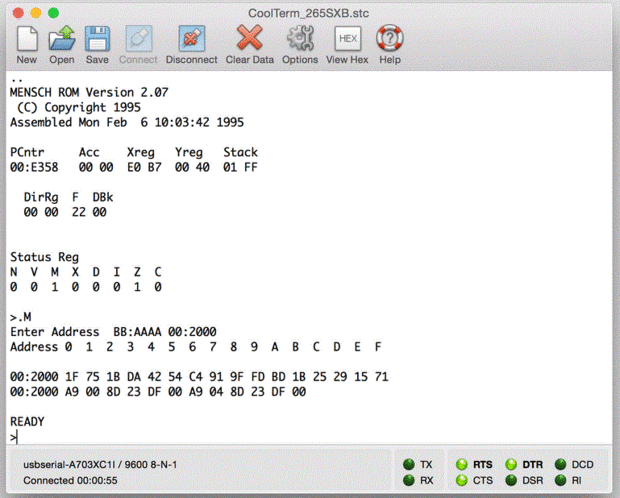Toggle the RTS signal LED
Image resolution: width=620 pixels, height=498 pixels.
point(461,464)
